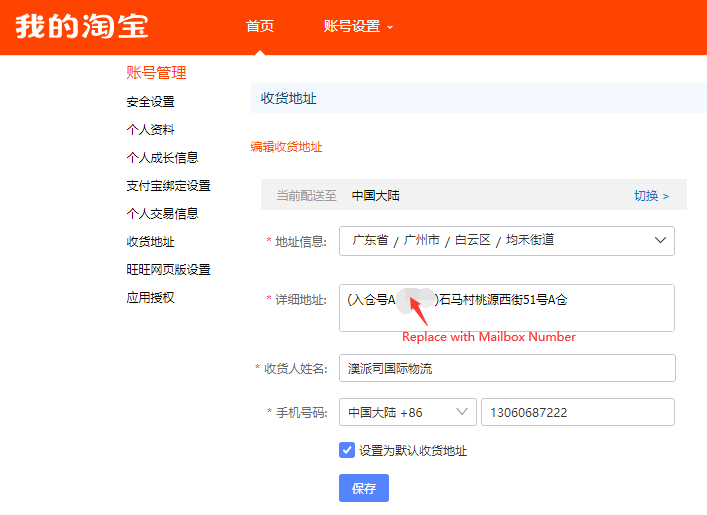Click the 保存 button
Image resolution: width=707 pixels, height=515 pixels.
click(364, 488)
